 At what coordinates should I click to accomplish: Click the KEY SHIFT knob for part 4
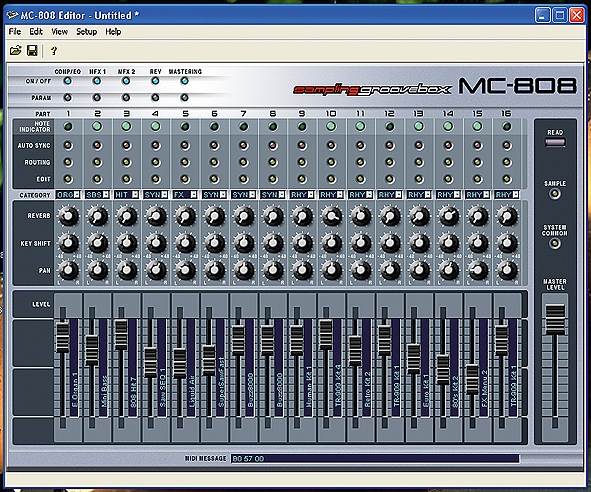click(x=156, y=243)
